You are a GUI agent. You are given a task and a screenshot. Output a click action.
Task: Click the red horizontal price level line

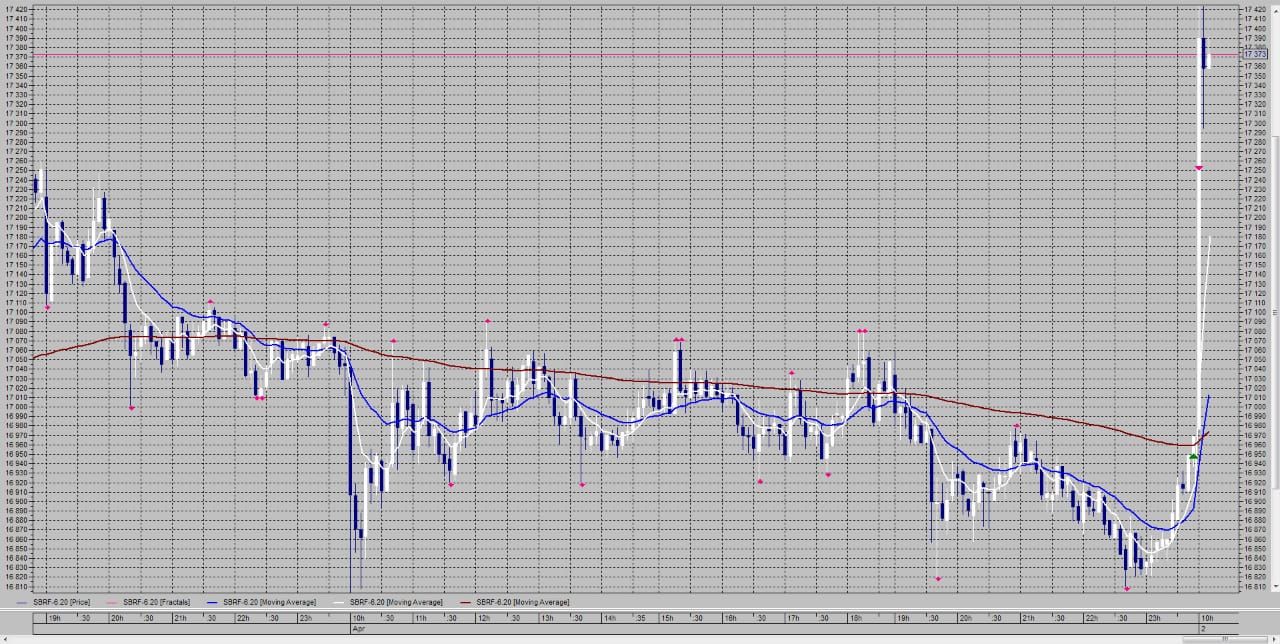point(600,55)
